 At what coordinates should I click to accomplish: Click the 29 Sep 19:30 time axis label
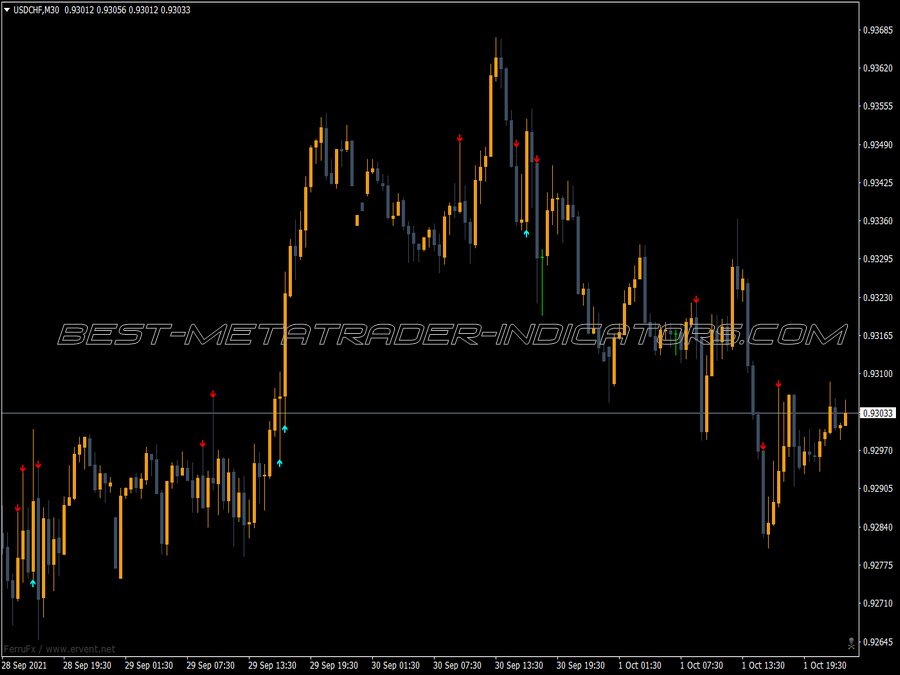coord(334,665)
